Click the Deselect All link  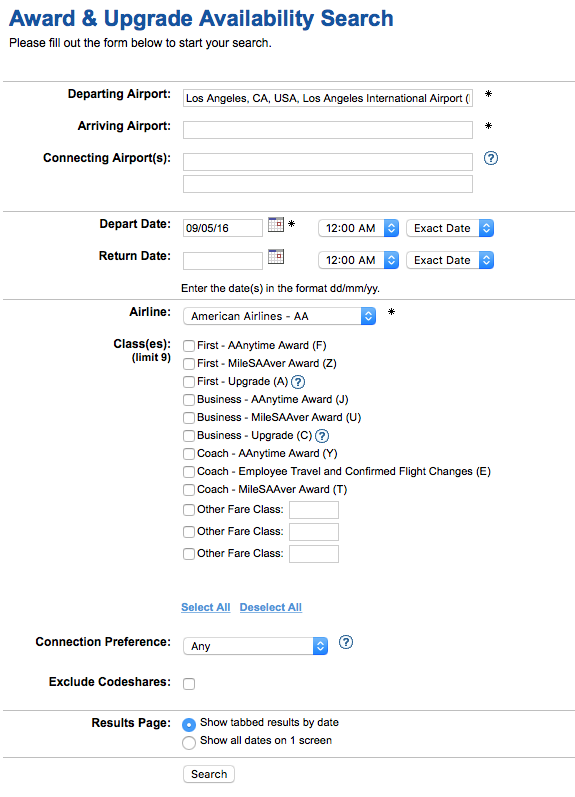point(271,607)
